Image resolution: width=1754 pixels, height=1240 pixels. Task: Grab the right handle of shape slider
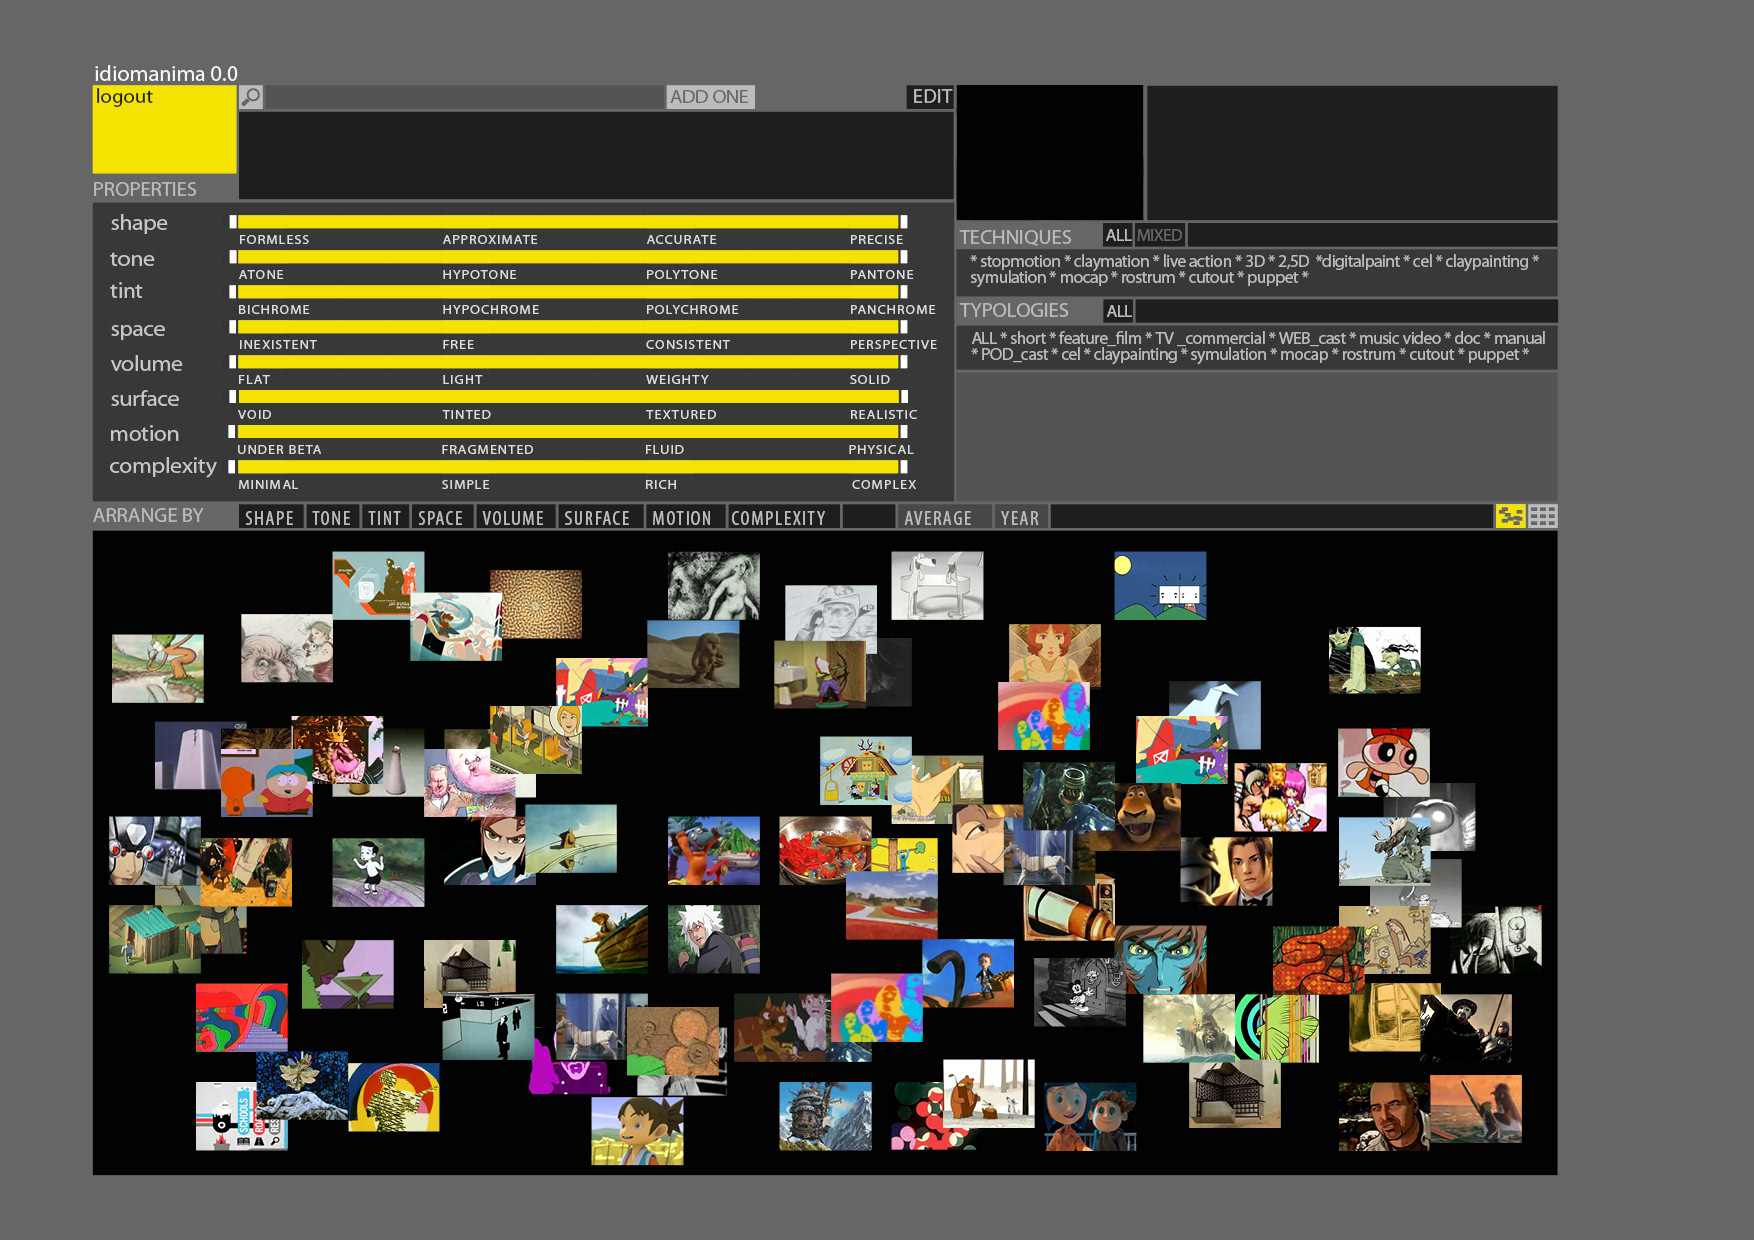904,222
